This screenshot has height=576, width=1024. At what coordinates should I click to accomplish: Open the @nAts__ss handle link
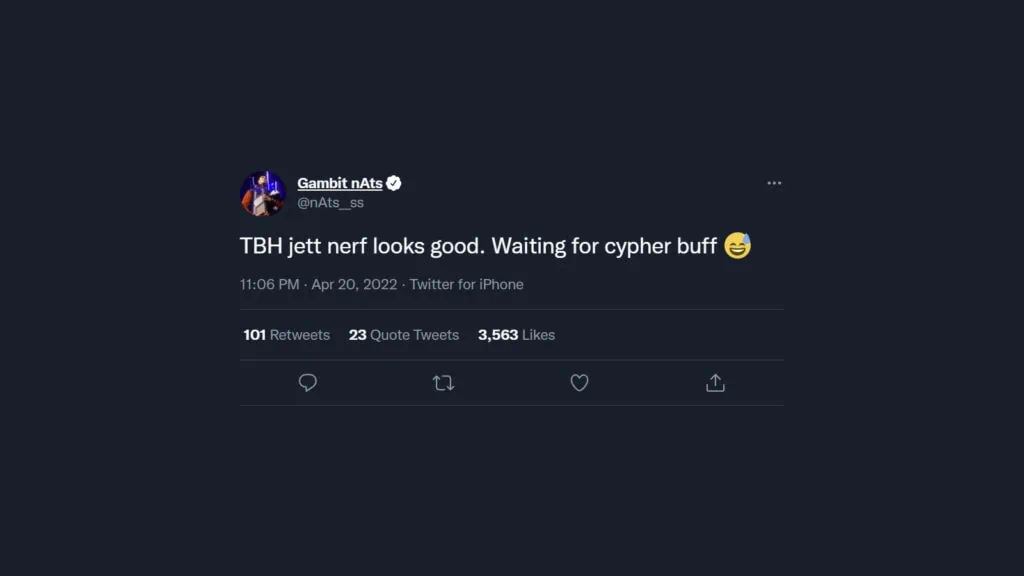330,202
